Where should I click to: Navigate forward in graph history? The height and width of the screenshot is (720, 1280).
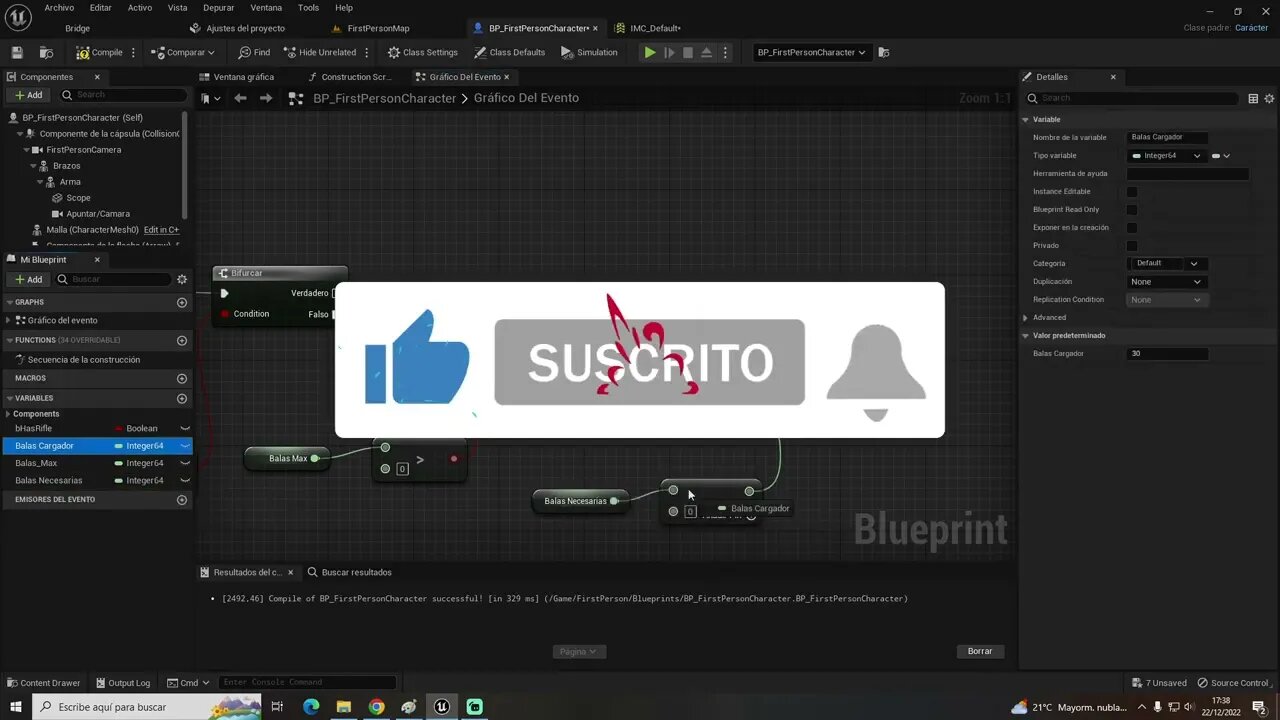tap(265, 98)
